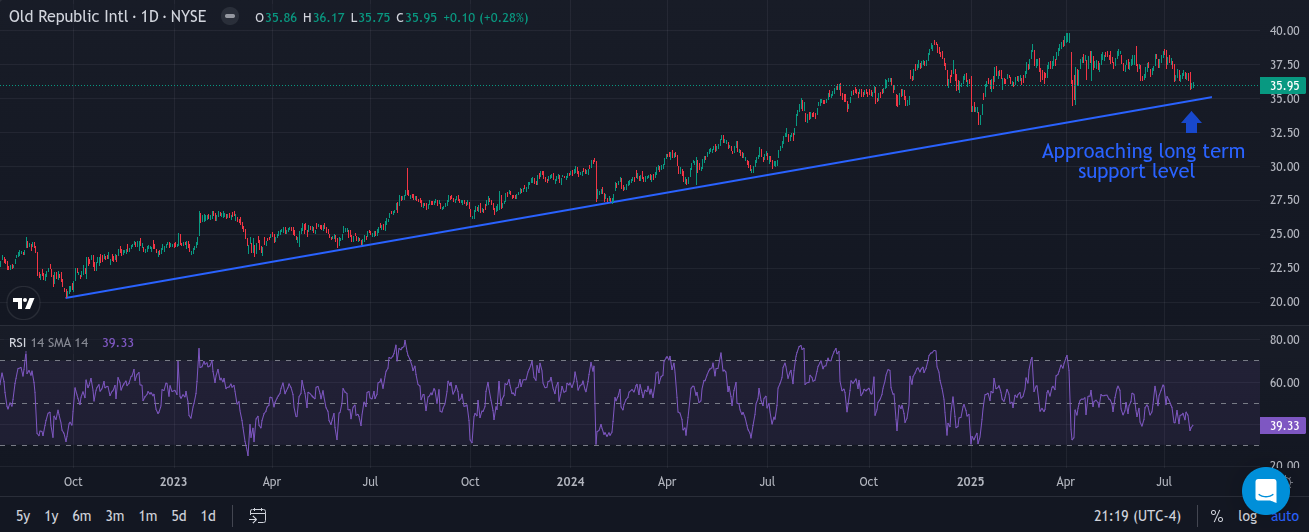Click the Old Republic Intl symbol title
The width and height of the screenshot is (1309, 532).
(108, 17)
